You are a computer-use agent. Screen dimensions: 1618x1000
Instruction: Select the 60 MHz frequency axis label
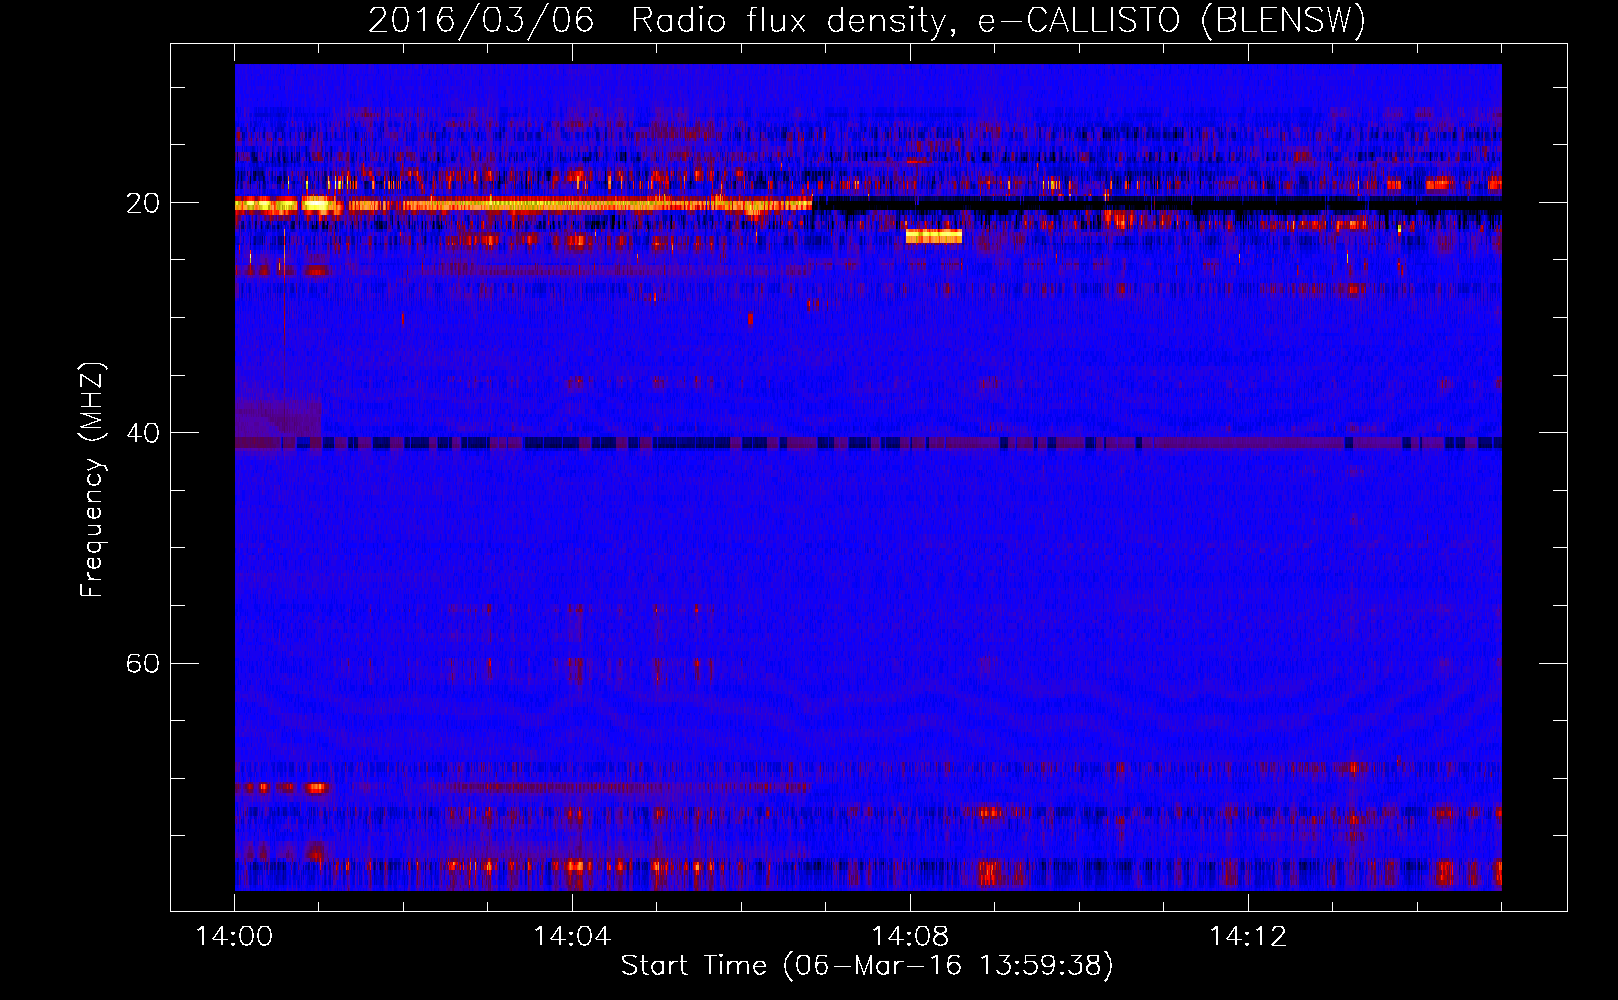coord(143,663)
